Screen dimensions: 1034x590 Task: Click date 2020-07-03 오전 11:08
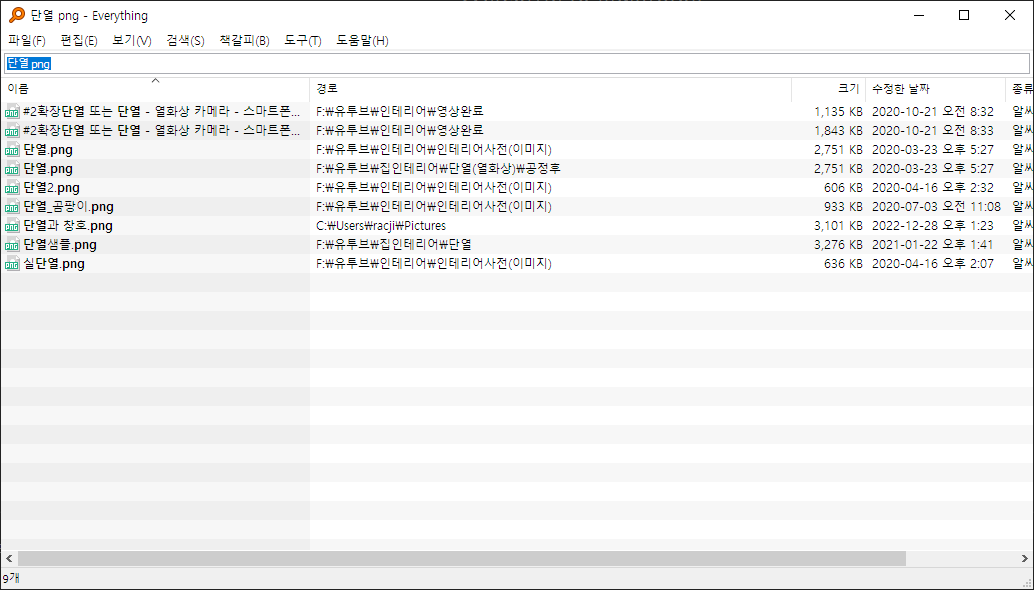click(936, 207)
